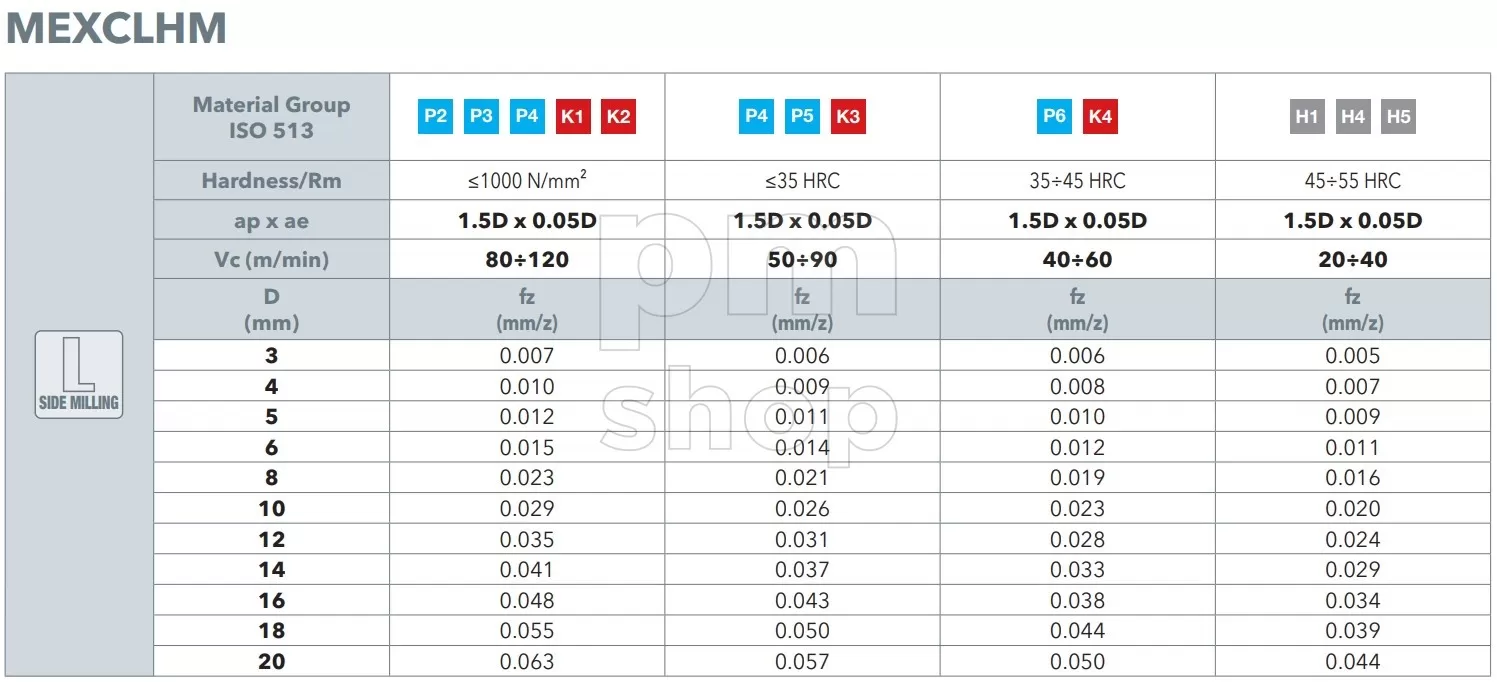
Task: Click the Material Group ISO 513 header
Action: 271,117
